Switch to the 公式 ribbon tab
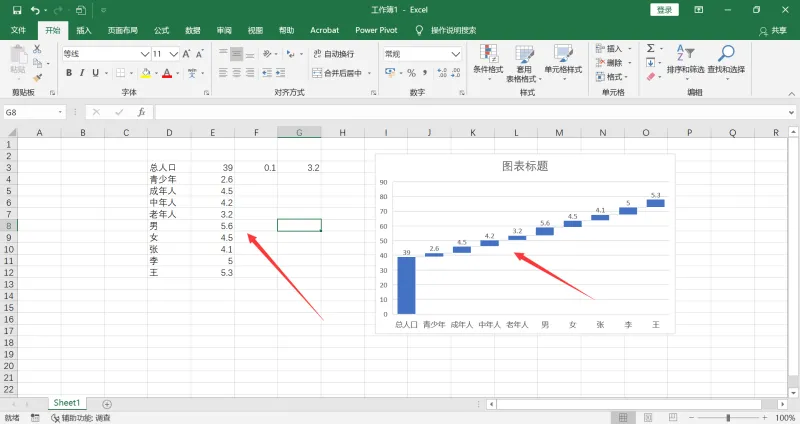The width and height of the screenshot is (800, 424). coord(161,30)
